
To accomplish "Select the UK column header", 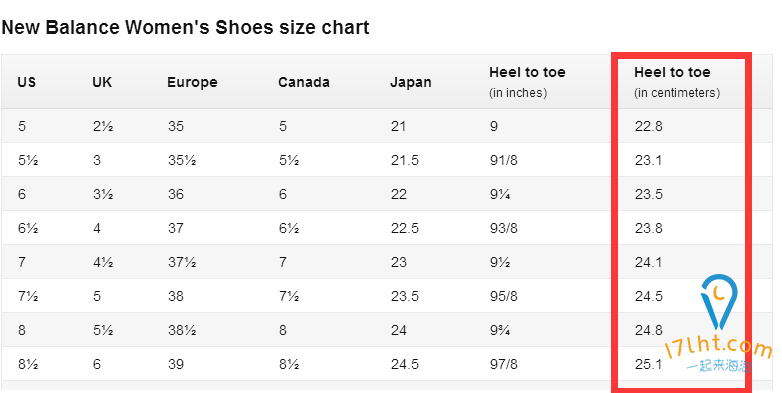I will (x=102, y=82).
